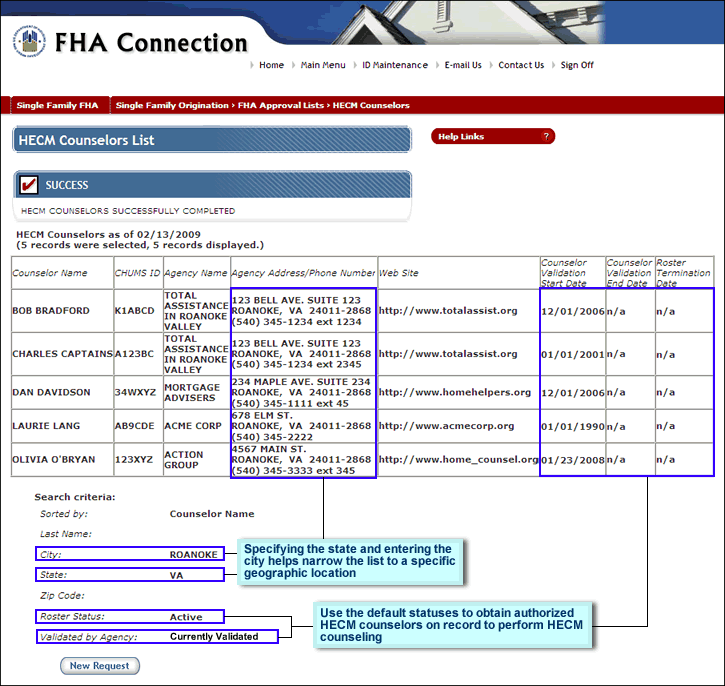Screen dimensions: 725x686
Task: Click CHUMS ID A123BC
Action: (134, 354)
